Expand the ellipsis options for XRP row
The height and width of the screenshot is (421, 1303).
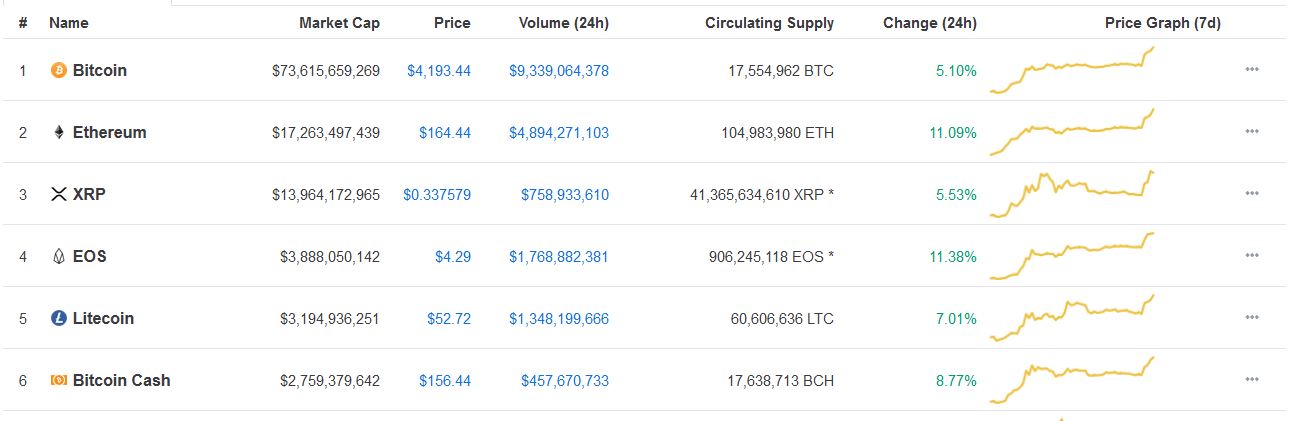pos(1252,194)
